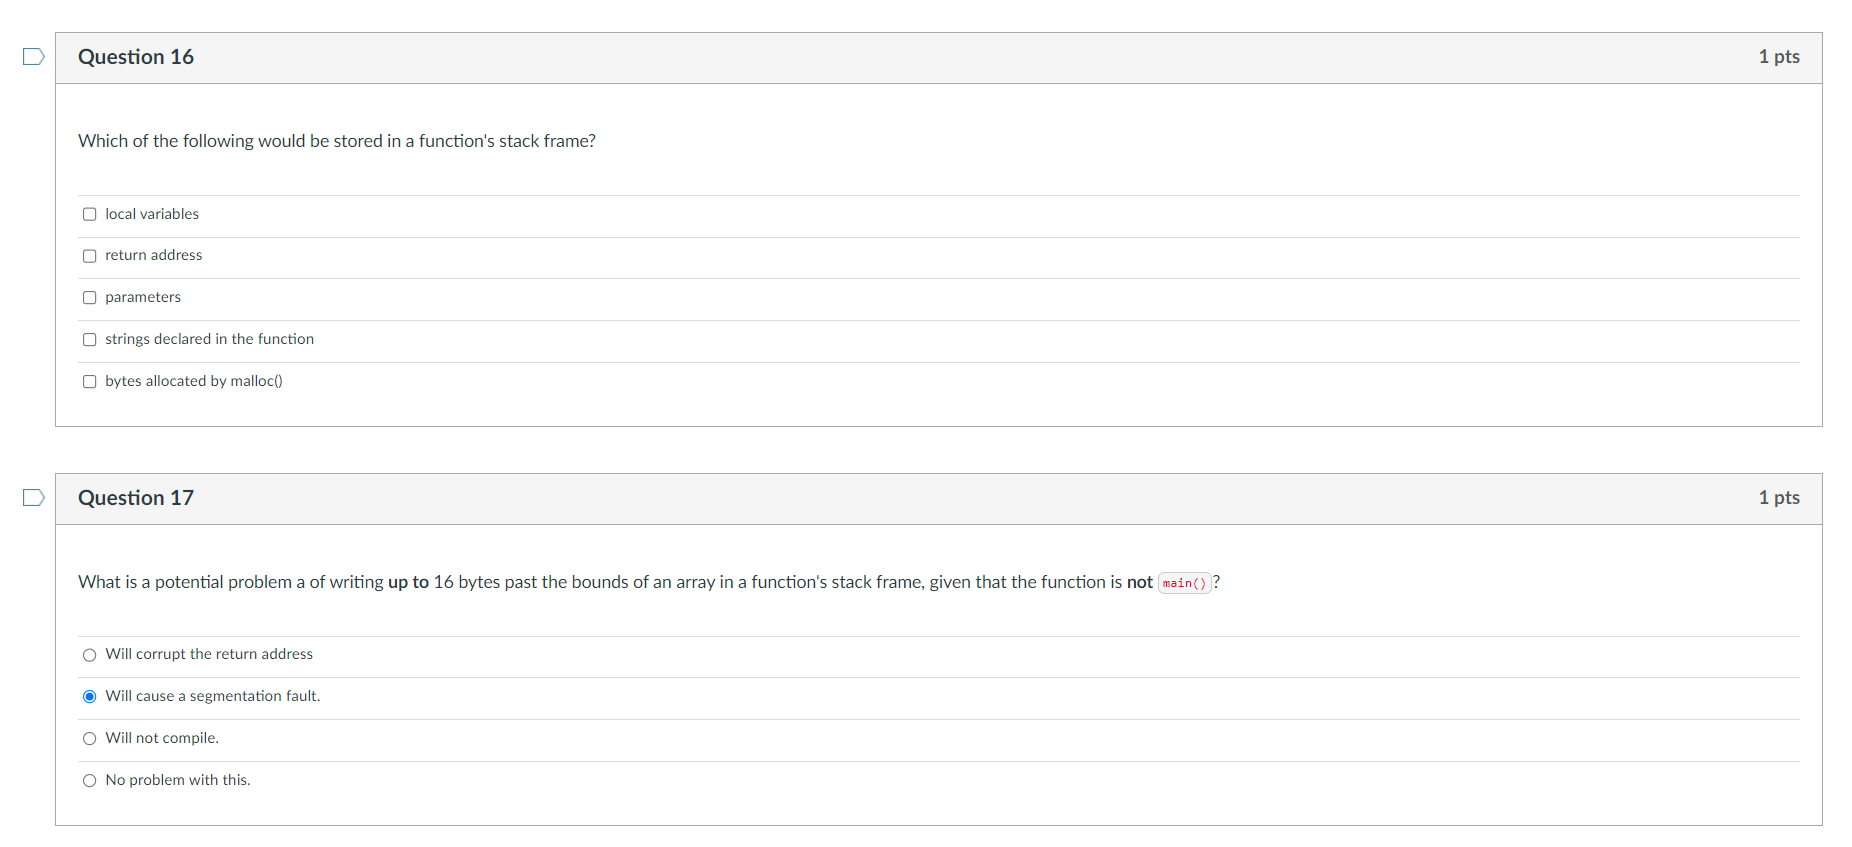Choose 'No problem with this' radio option
The image size is (1852, 847).
point(90,781)
